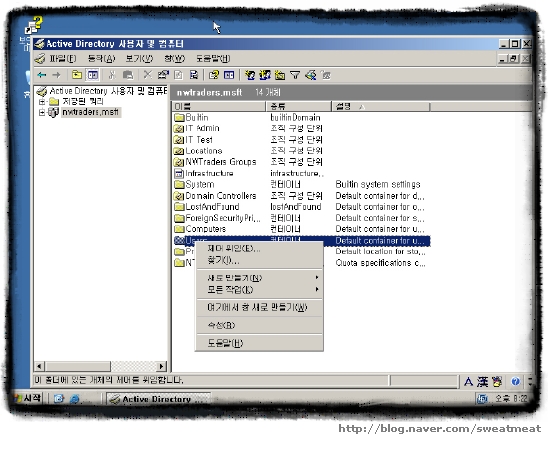
Task: Click Active Directory taskbar button
Action: pos(158,399)
